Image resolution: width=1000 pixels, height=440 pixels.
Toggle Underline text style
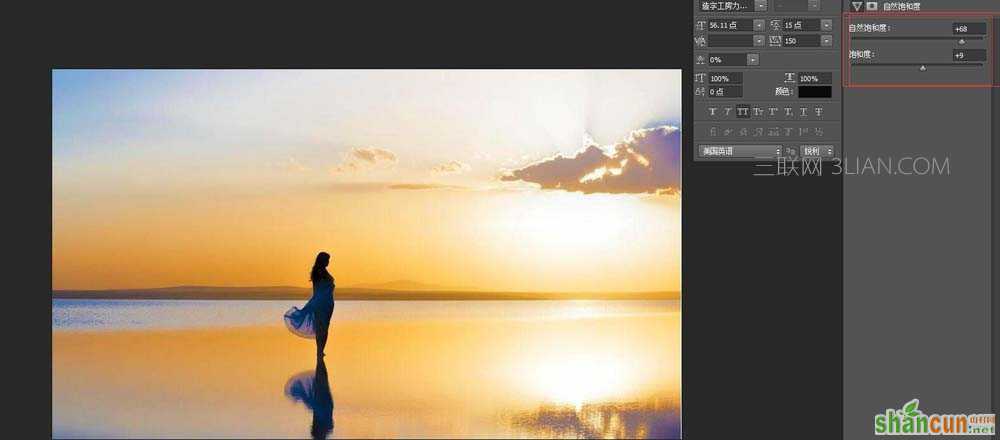click(x=804, y=112)
